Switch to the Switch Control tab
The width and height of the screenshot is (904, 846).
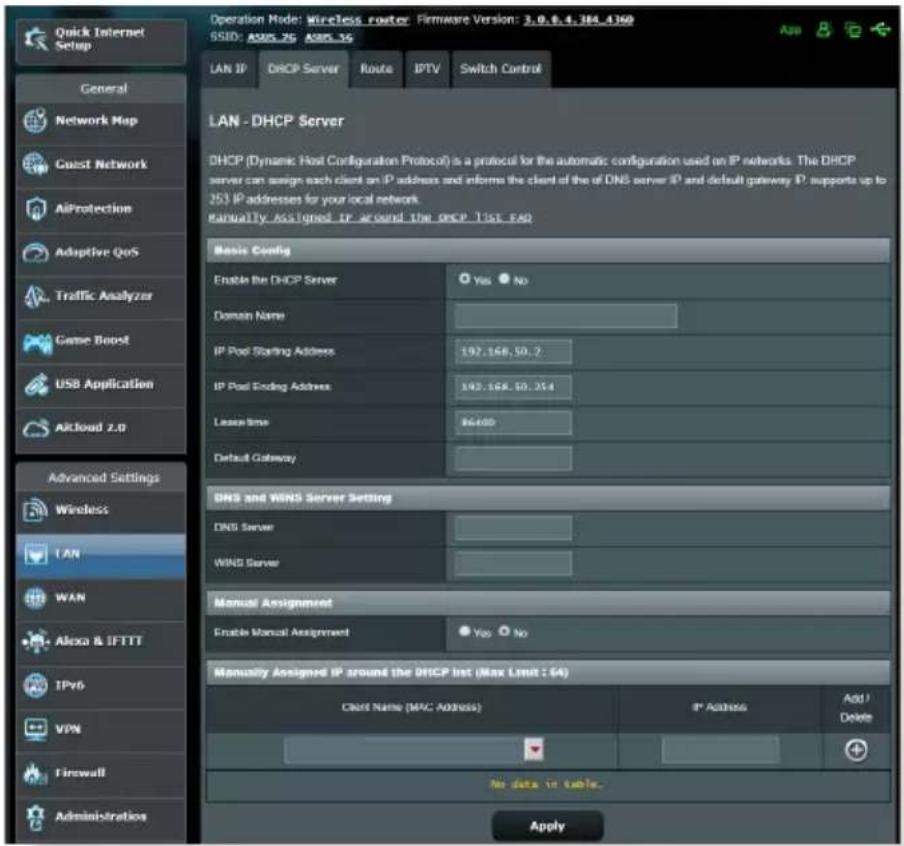500,69
